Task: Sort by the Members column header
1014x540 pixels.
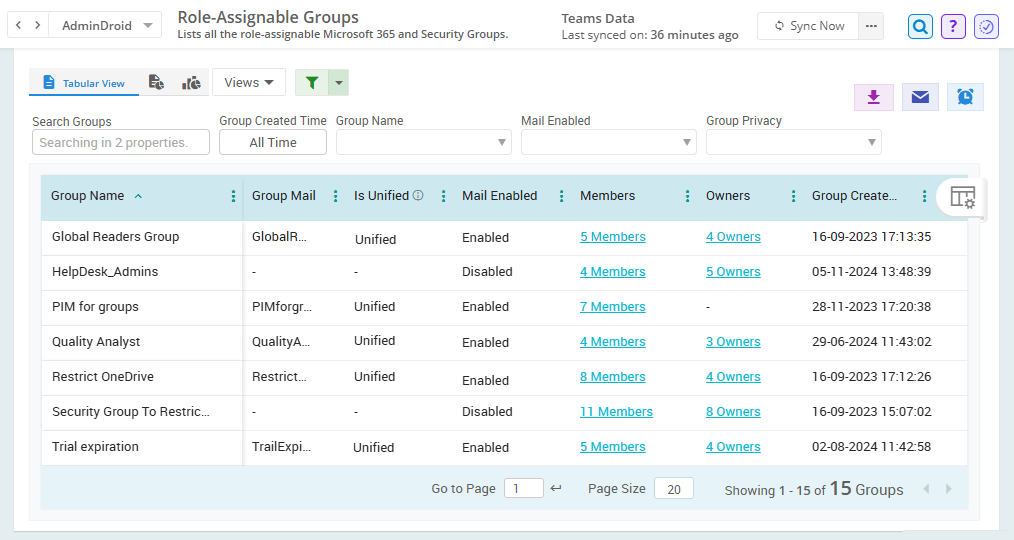Action: click(608, 196)
